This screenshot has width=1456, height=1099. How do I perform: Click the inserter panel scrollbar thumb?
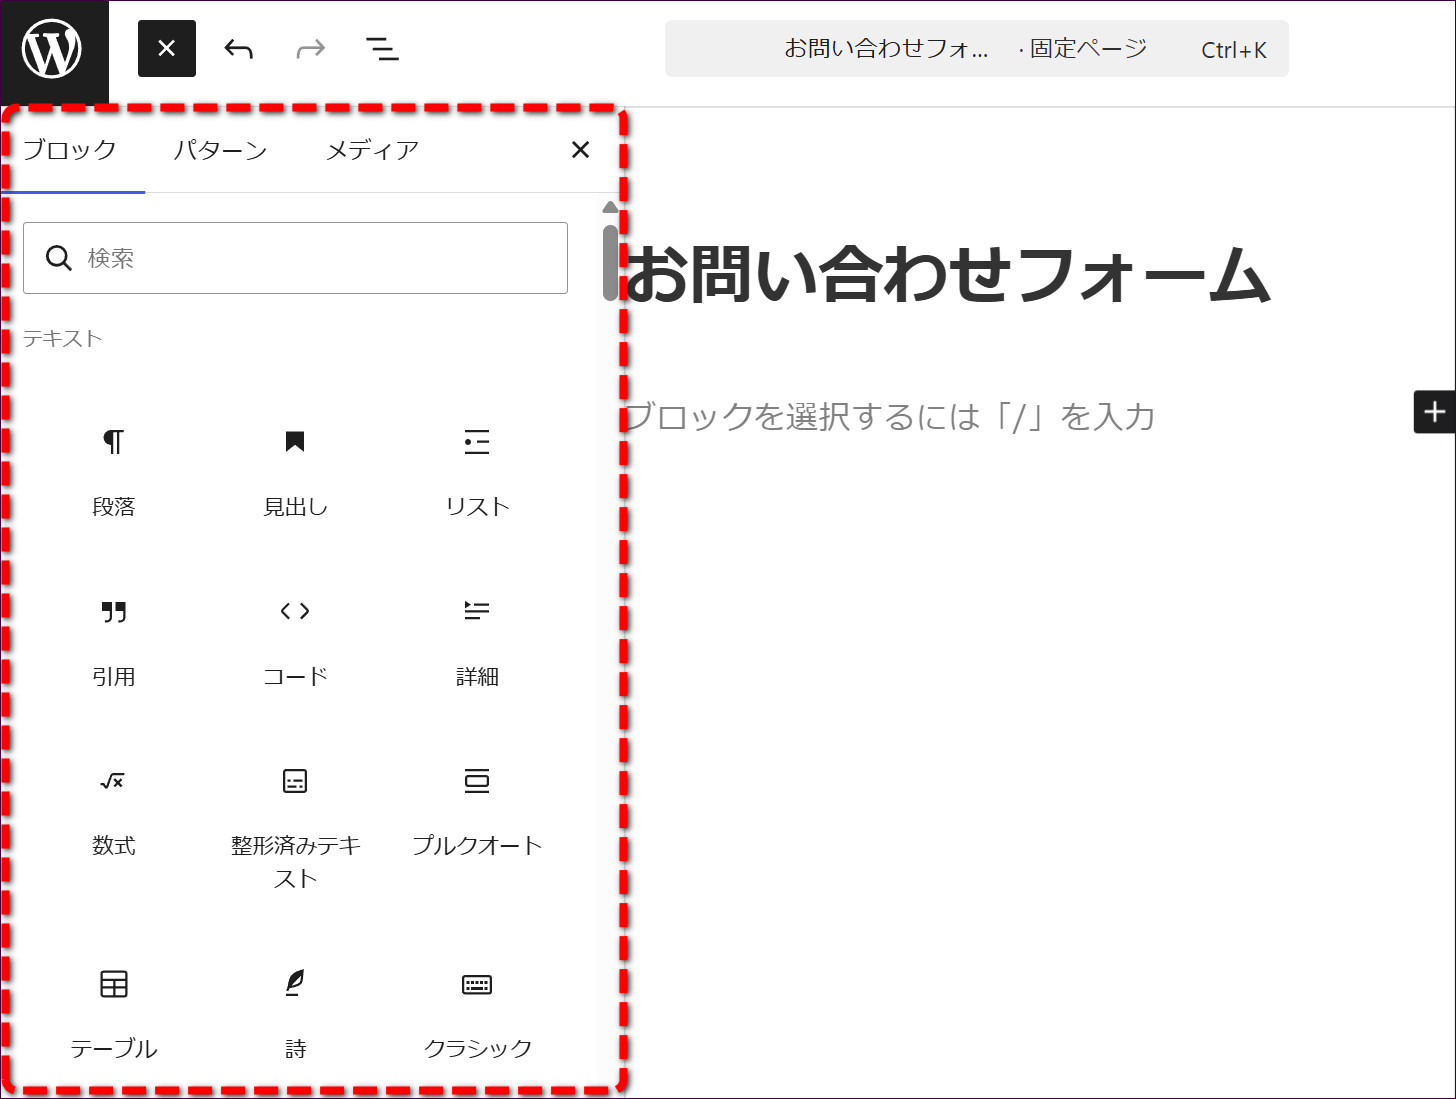(610, 262)
